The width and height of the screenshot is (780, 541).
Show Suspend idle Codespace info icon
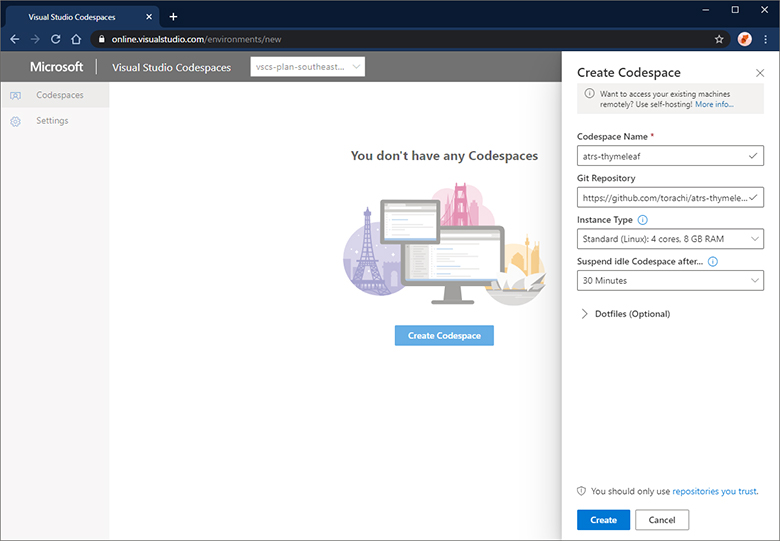[713, 262]
